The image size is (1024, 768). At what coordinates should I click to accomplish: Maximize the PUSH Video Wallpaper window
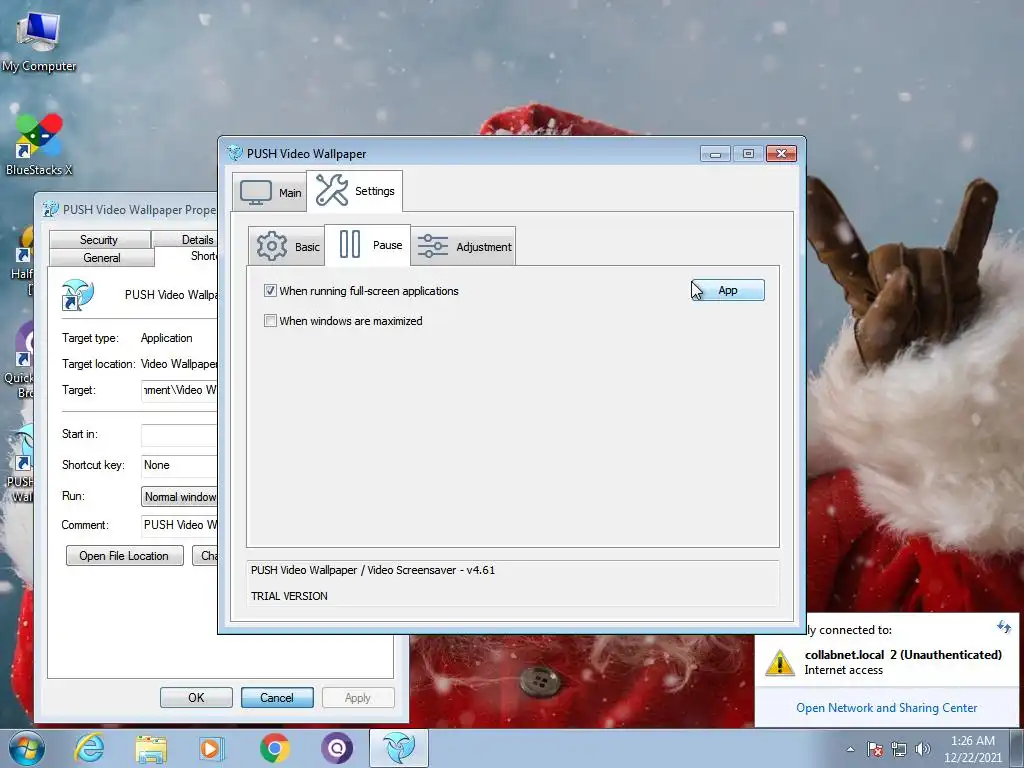coord(748,153)
